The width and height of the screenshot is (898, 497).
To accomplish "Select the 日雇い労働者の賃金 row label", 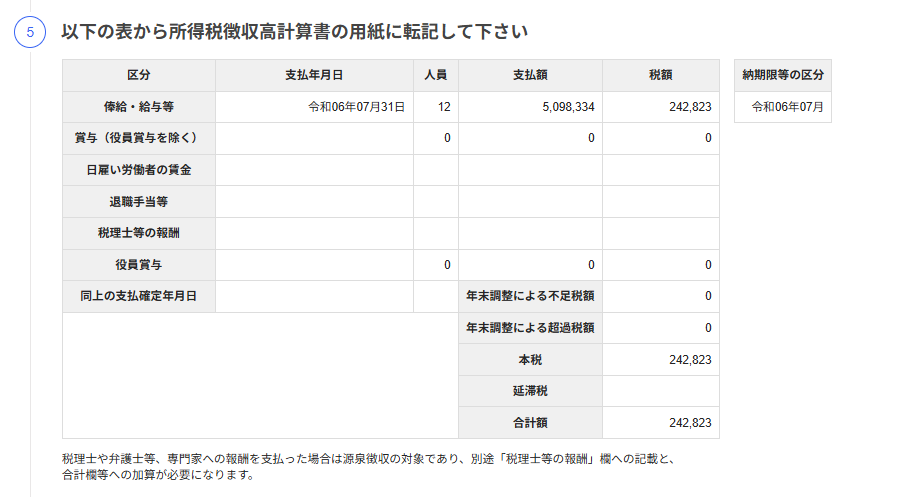I will click(x=139, y=170).
